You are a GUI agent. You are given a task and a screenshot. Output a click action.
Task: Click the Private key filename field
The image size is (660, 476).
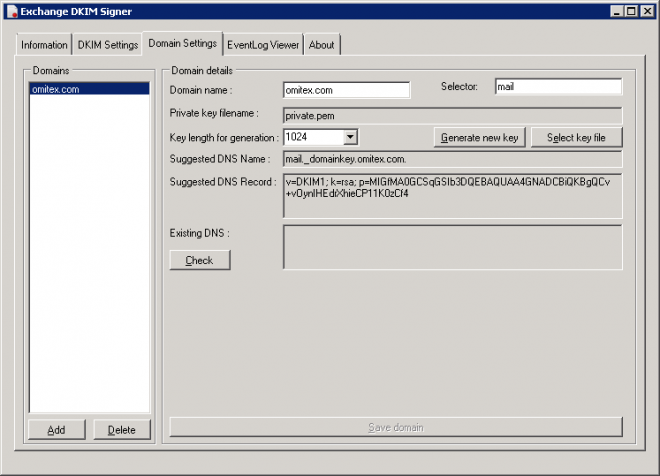[x=452, y=116]
